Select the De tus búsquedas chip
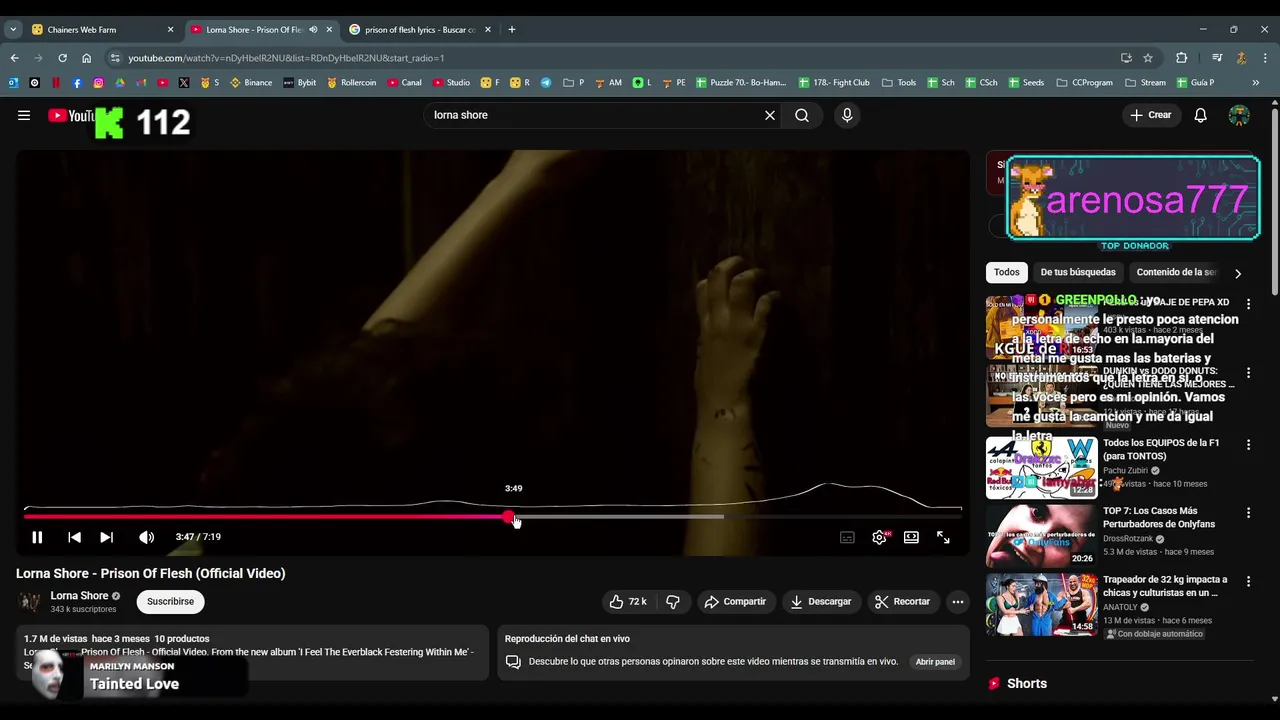The height and width of the screenshot is (720, 1280). (x=1078, y=272)
